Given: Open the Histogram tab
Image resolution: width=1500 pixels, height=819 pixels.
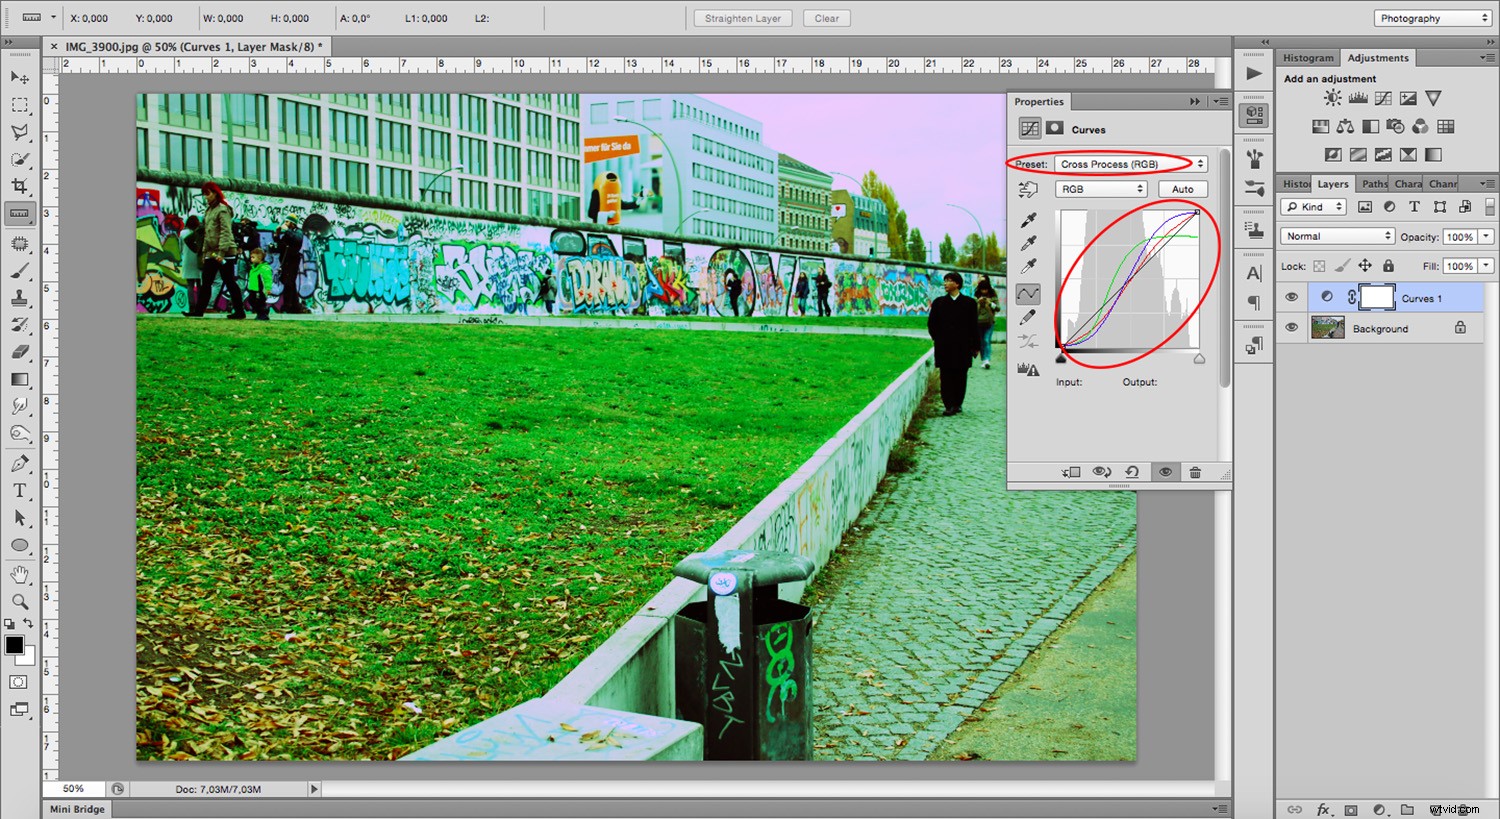Looking at the screenshot, I should tap(1308, 57).
